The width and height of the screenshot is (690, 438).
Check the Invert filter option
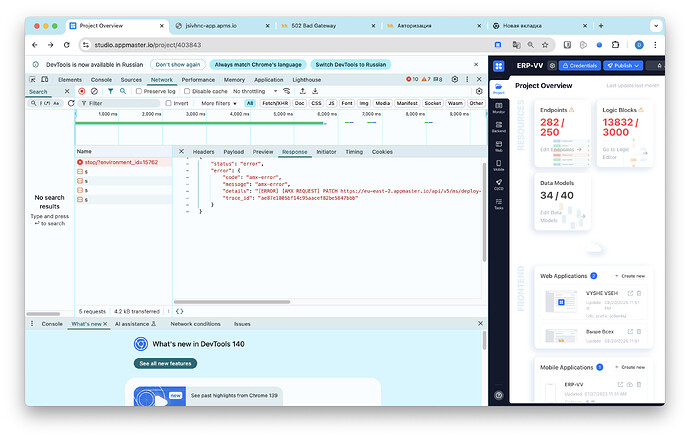pos(168,103)
